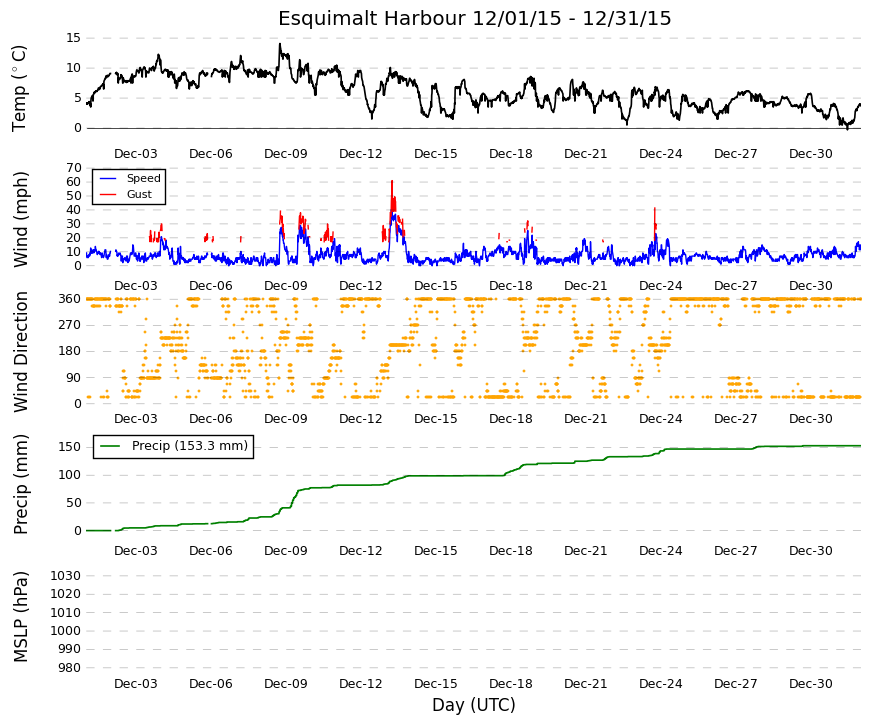This screenshot has height=725, width=871.
Task: Click the Temp (°C) axis label
Action: pos(19,88)
